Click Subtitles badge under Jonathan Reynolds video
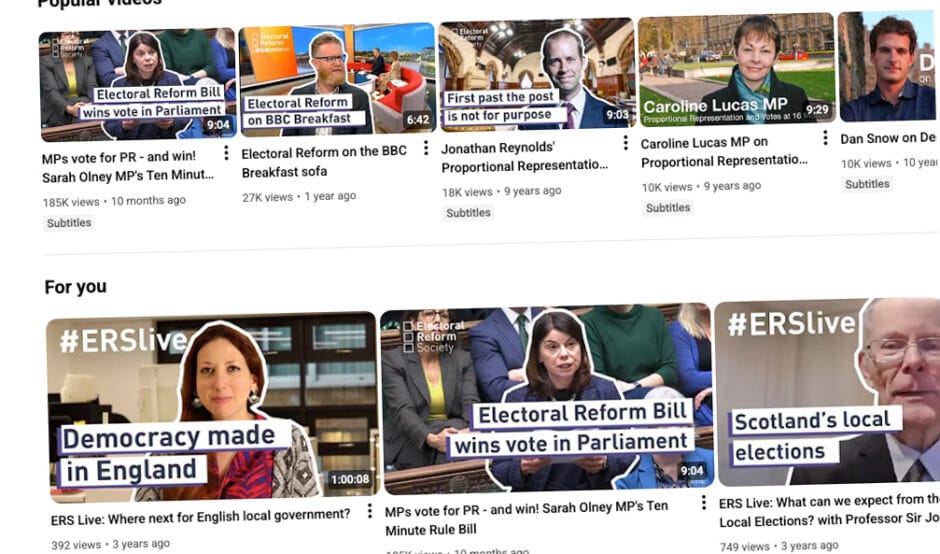940x554 pixels. 468,212
